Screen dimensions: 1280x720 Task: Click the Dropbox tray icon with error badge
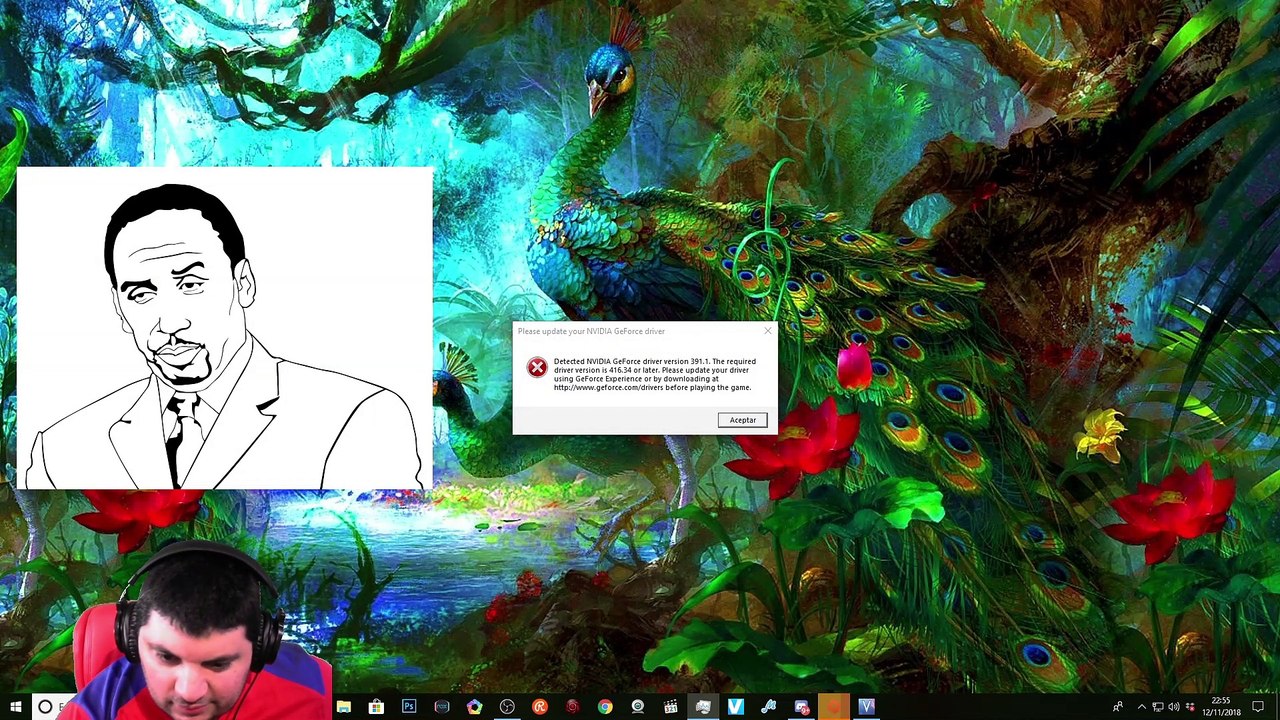click(1191, 707)
